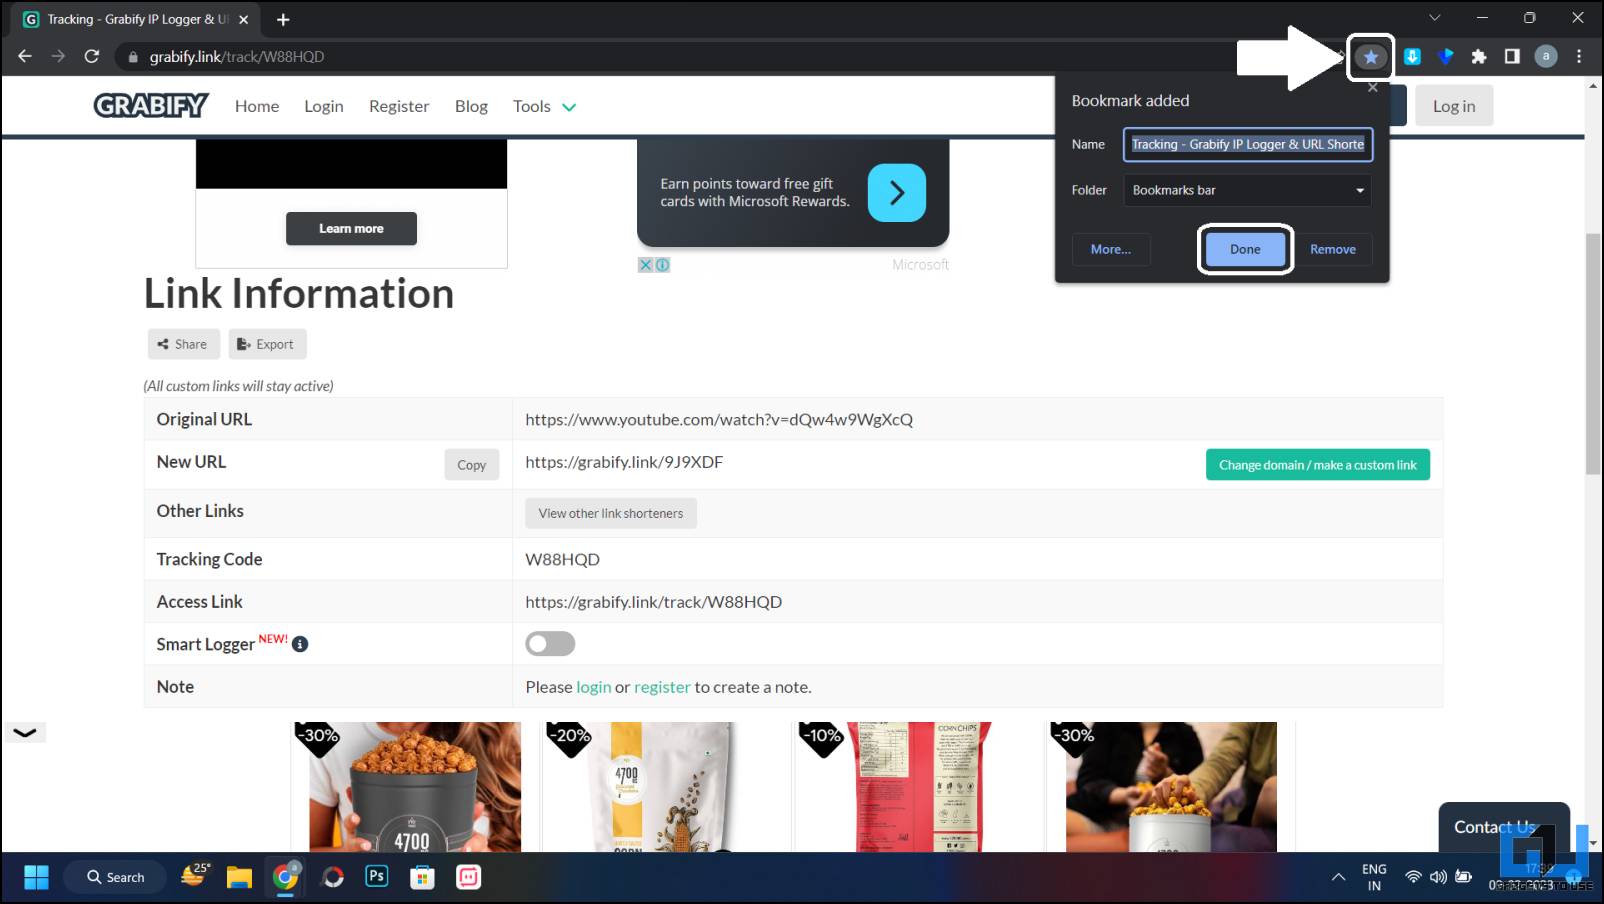Click the Log in button
The image size is (1604, 904).
point(1454,106)
